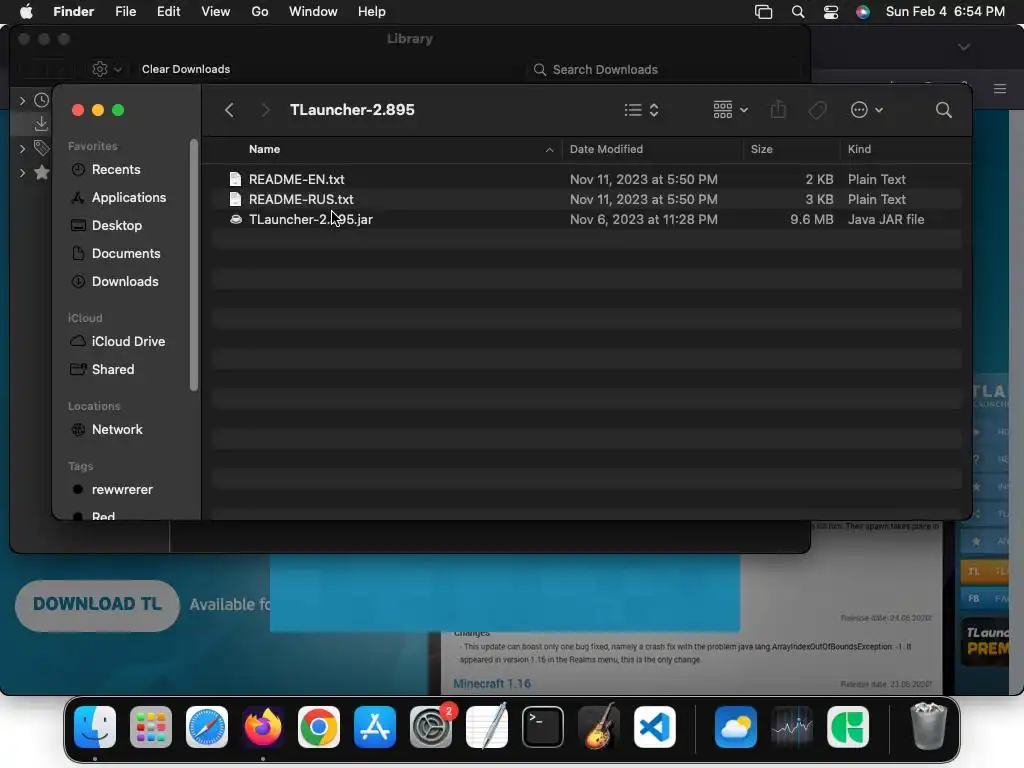The image size is (1024, 768).
Task: Expand the Tags item in Library
Action: [22, 148]
